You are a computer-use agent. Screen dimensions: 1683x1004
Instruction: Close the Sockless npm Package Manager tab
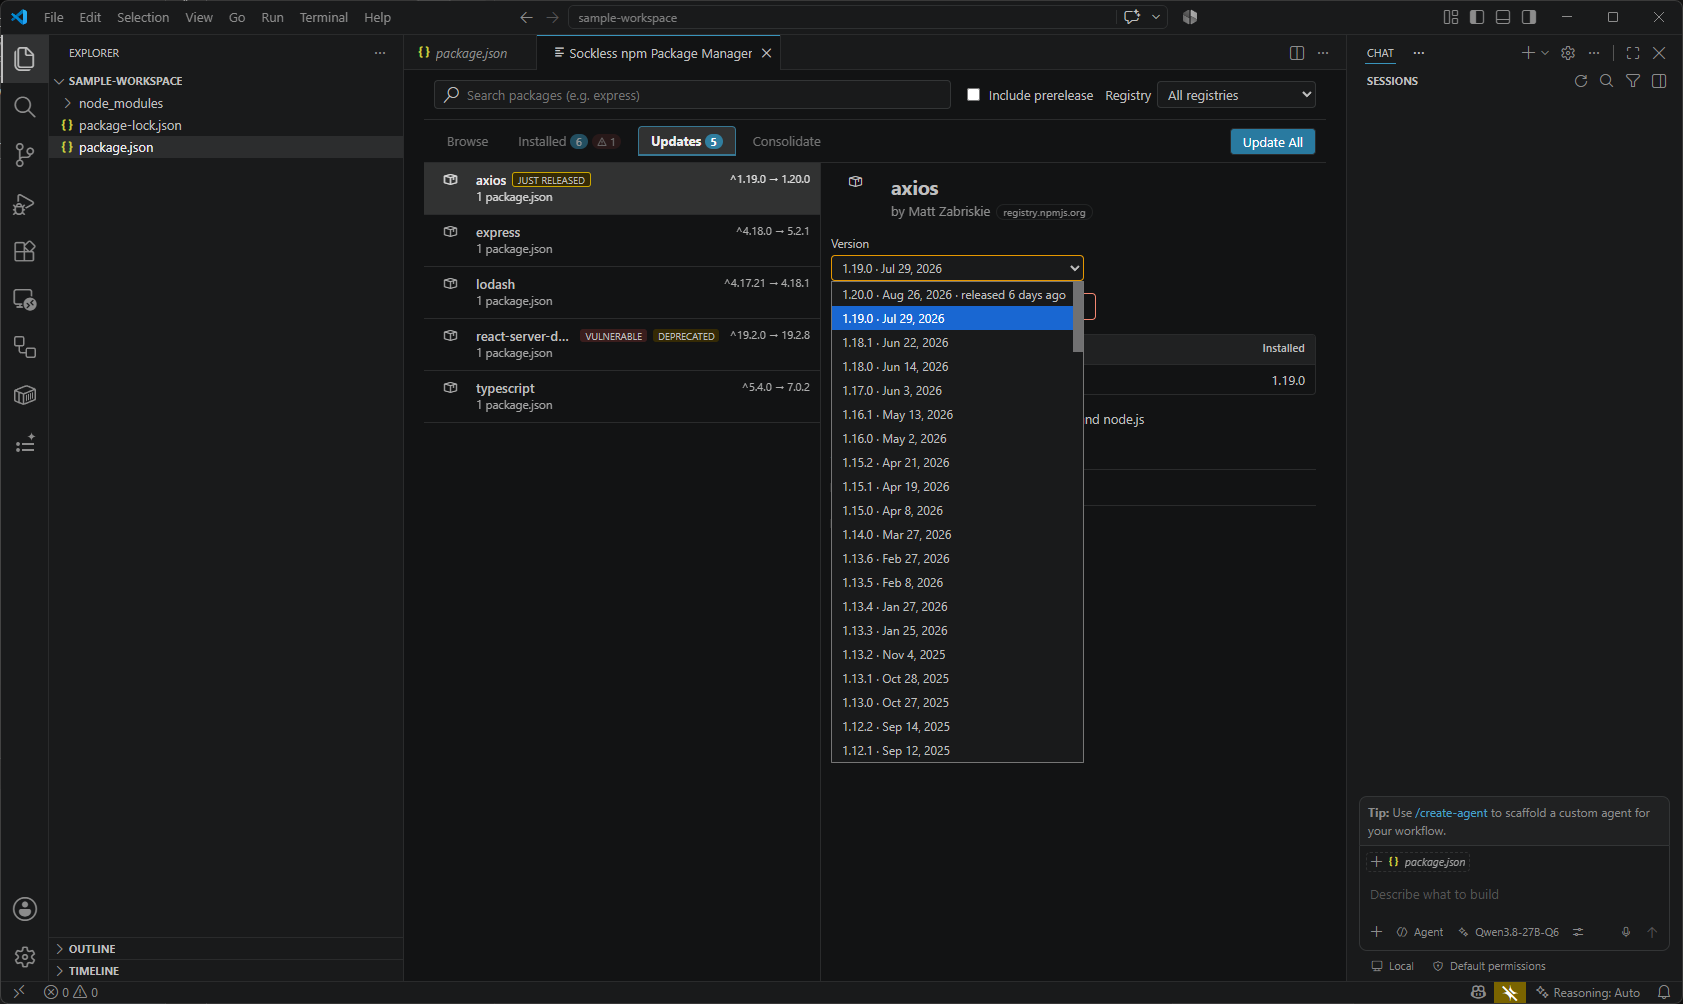[767, 53]
